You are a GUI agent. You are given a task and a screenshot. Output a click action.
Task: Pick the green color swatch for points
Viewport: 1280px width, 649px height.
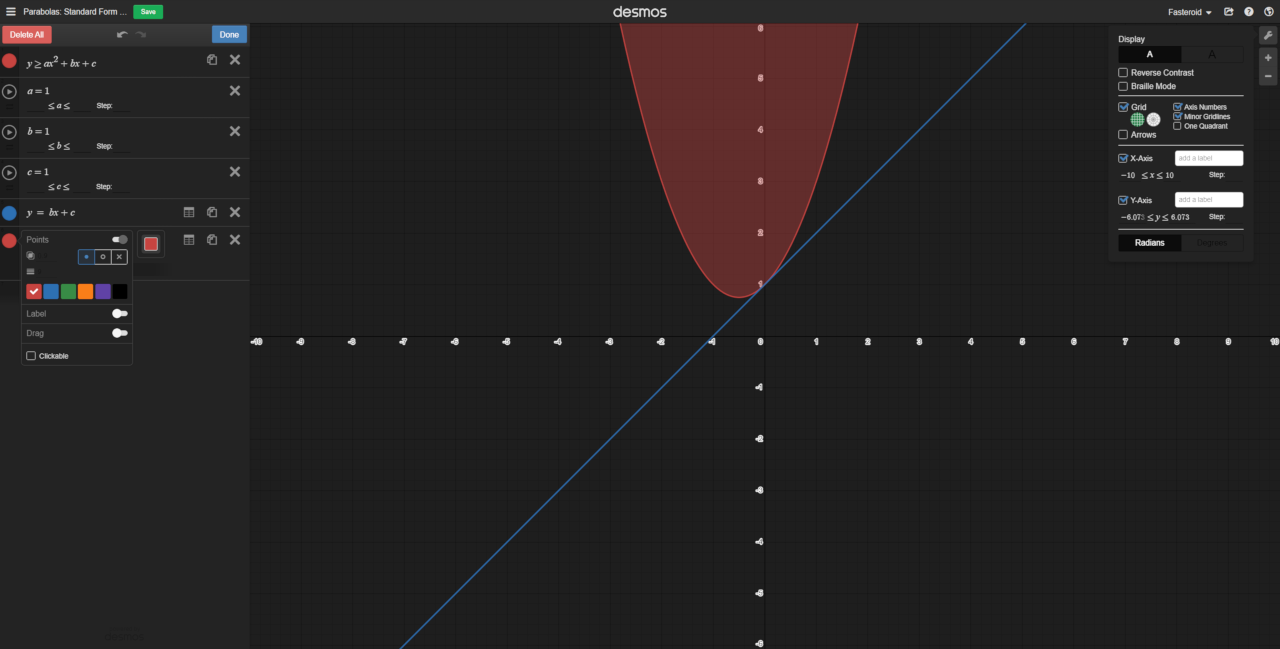pyautogui.click(x=67, y=291)
